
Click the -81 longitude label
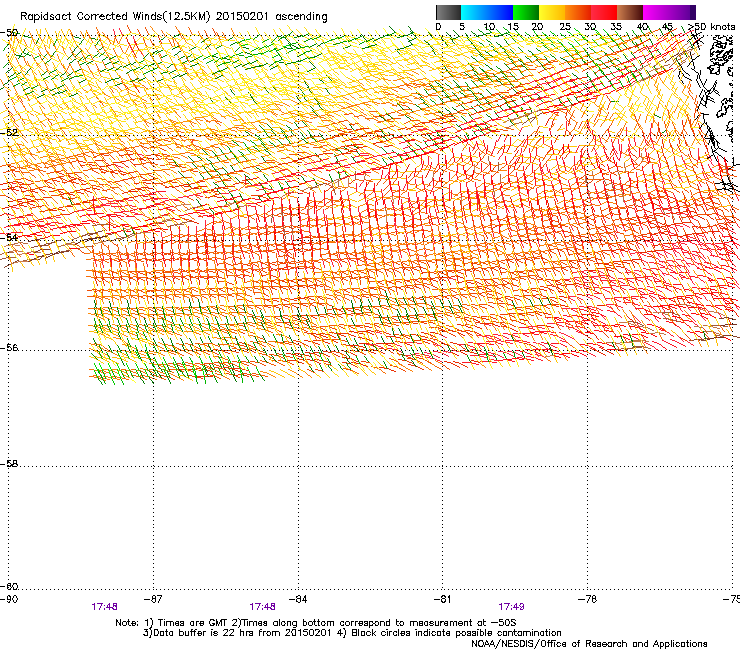[x=443, y=599]
